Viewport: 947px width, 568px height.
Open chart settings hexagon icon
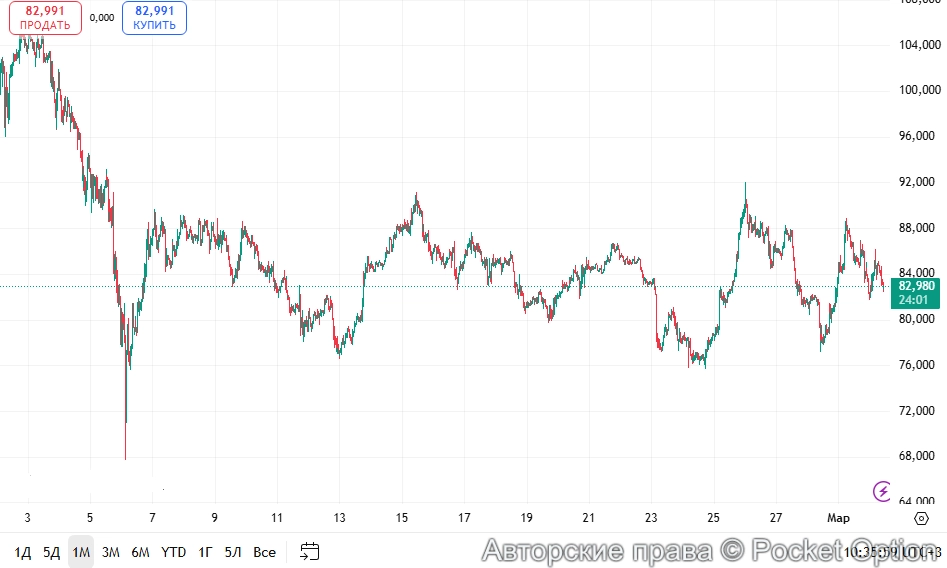(920, 518)
